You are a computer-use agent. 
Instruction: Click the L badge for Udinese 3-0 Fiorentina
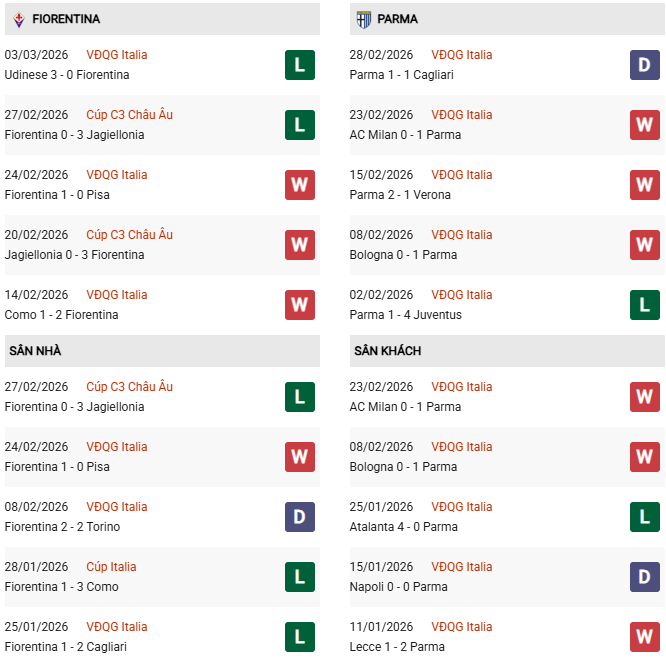tap(299, 65)
